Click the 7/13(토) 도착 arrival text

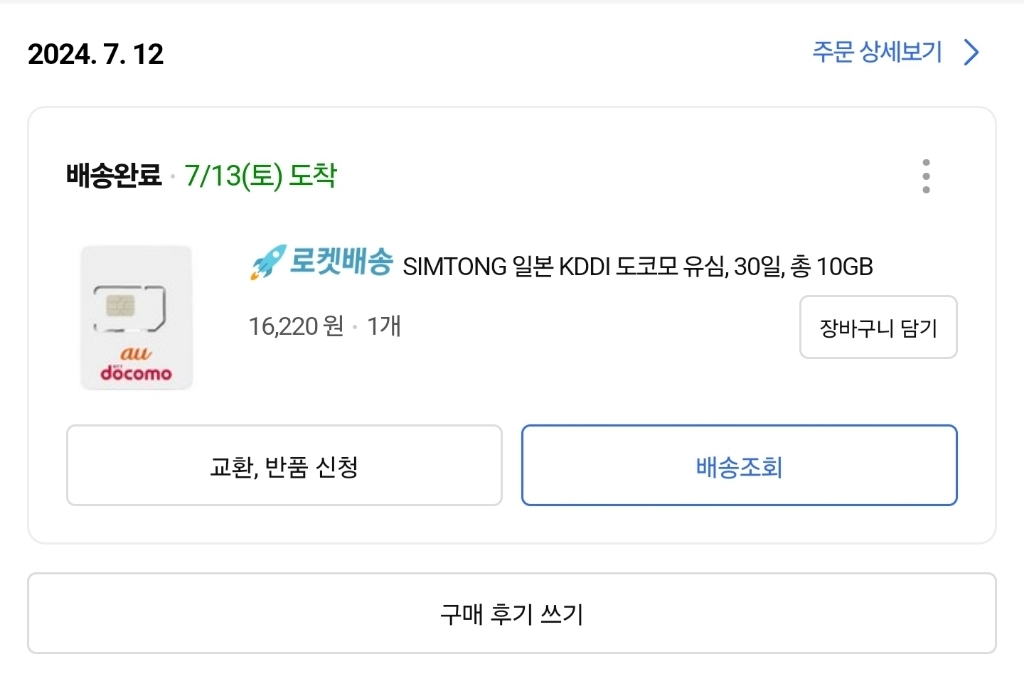[261, 177]
